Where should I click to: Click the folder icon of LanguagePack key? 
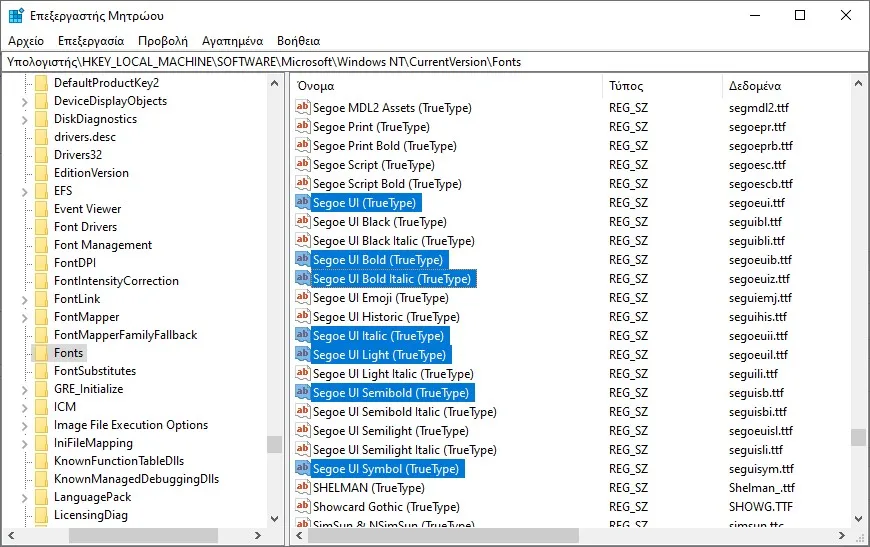(x=41, y=497)
